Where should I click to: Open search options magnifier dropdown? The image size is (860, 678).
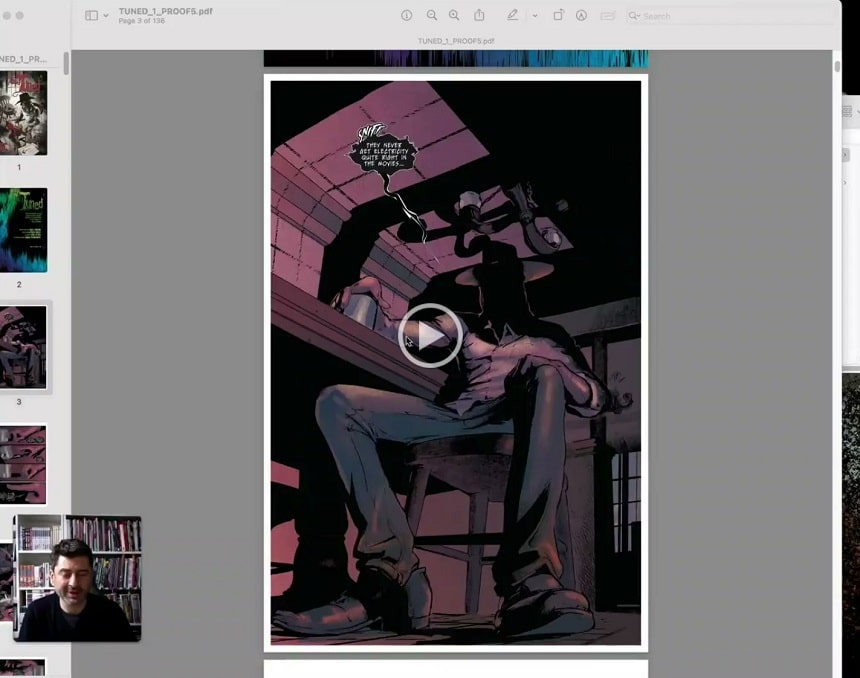point(634,16)
